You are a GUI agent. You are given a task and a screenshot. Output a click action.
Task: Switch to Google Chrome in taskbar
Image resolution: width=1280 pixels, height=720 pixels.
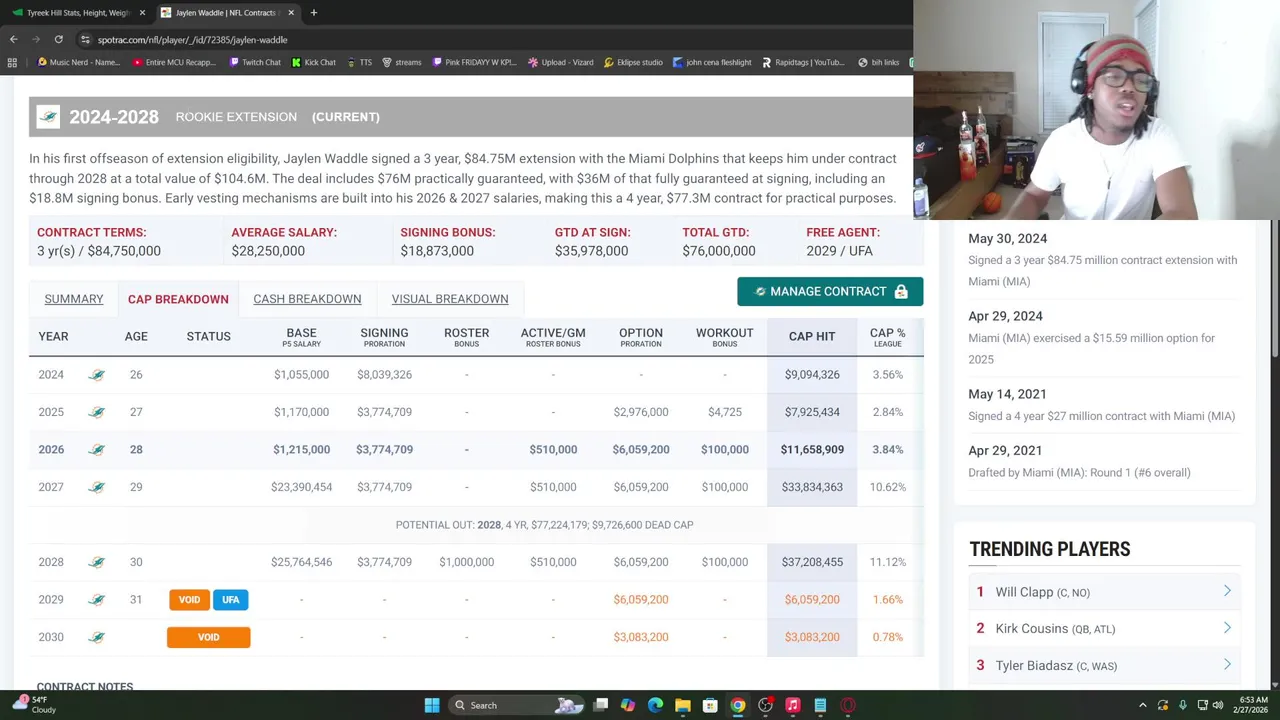click(738, 705)
